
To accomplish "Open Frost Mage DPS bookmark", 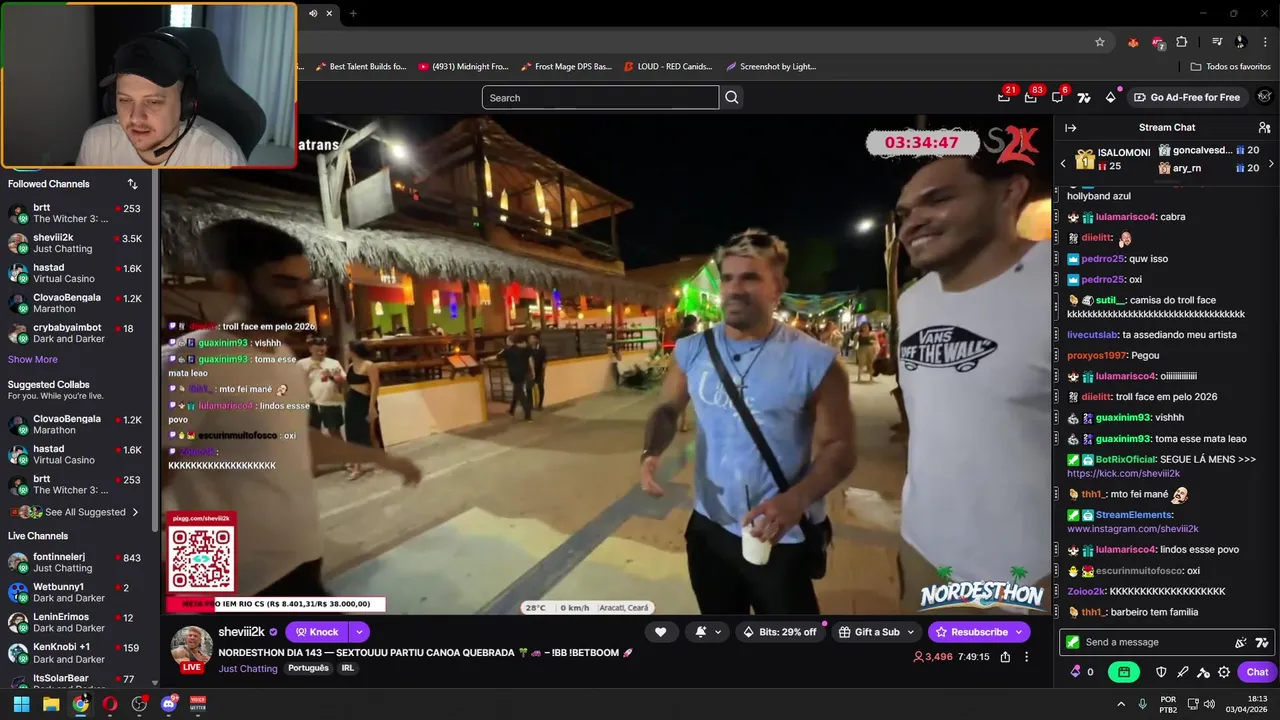I will pos(566,67).
